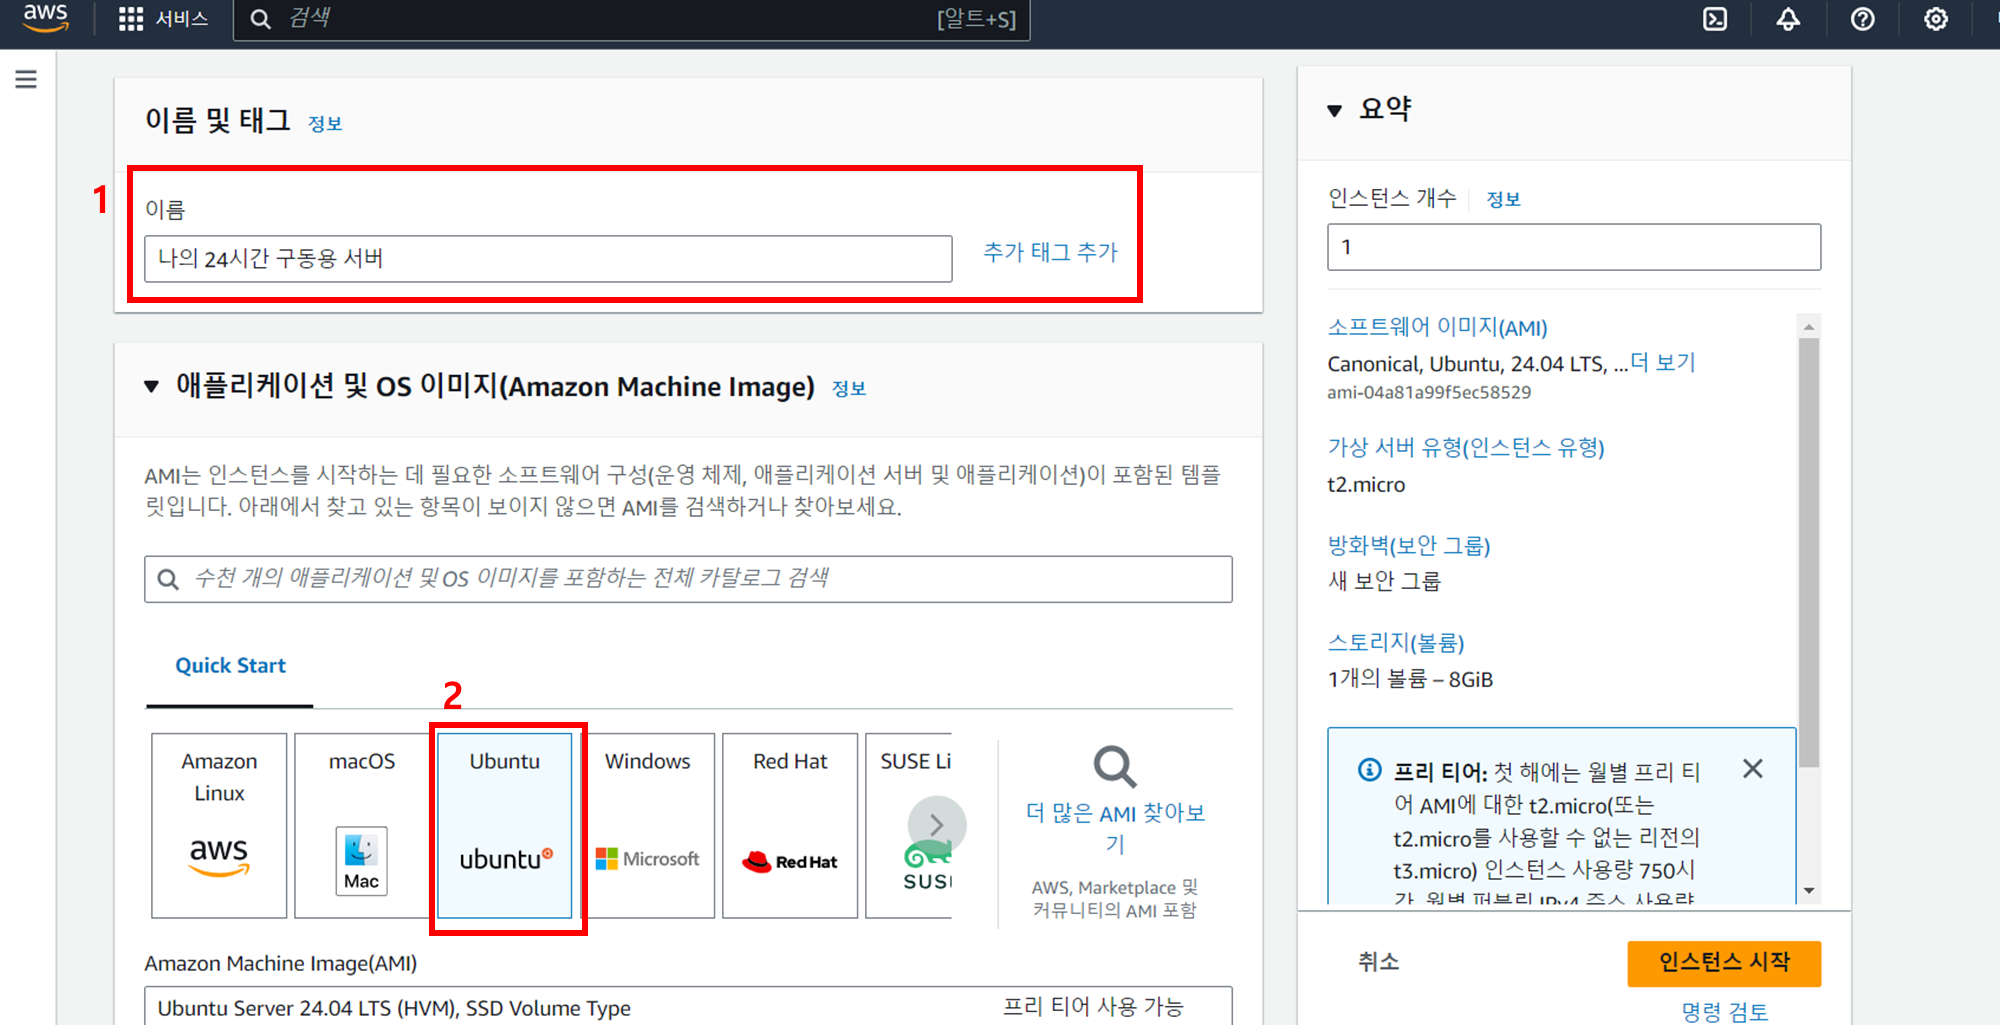Click the 더 보기 link in summary
This screenshot has width=2000, height=1025.
[x=1663, y=362]
